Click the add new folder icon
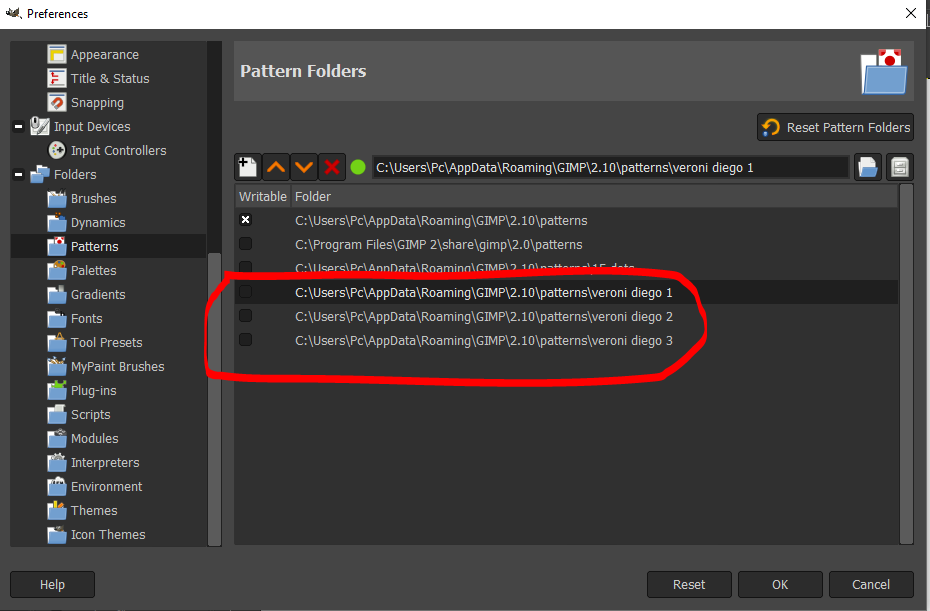 click(x=247, y=167)
